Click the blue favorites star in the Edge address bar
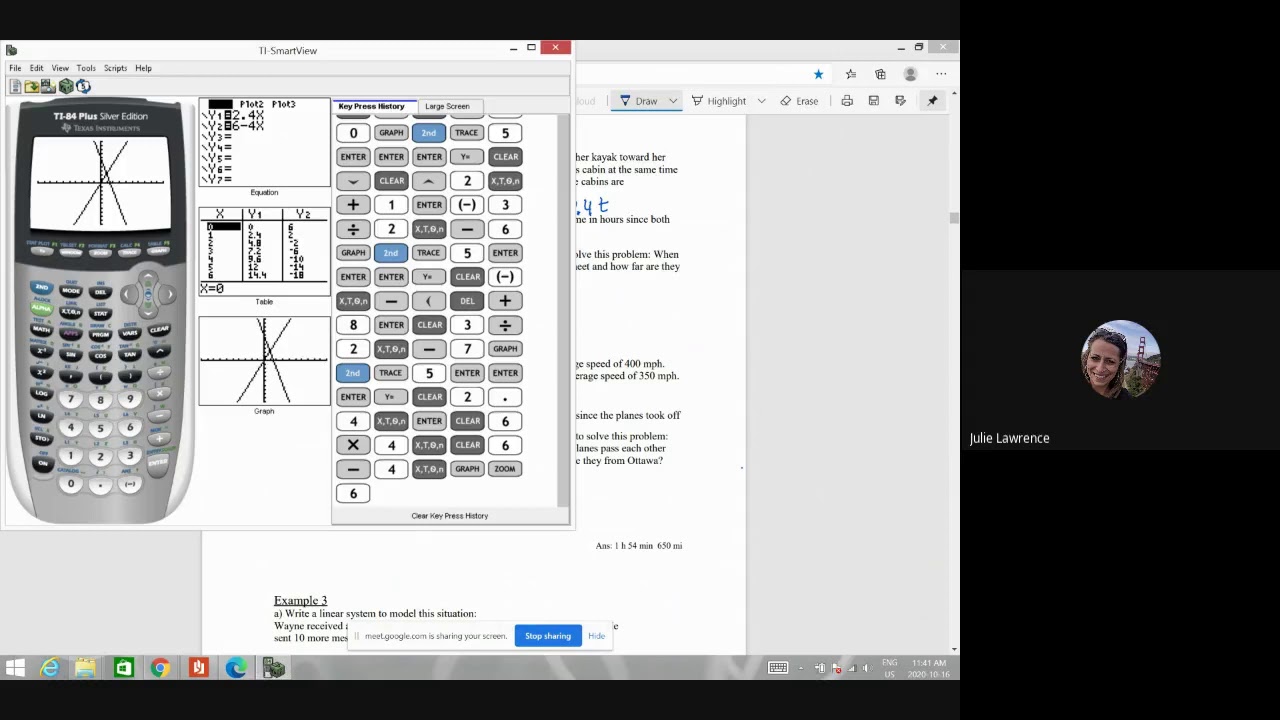 coord(818,74)
